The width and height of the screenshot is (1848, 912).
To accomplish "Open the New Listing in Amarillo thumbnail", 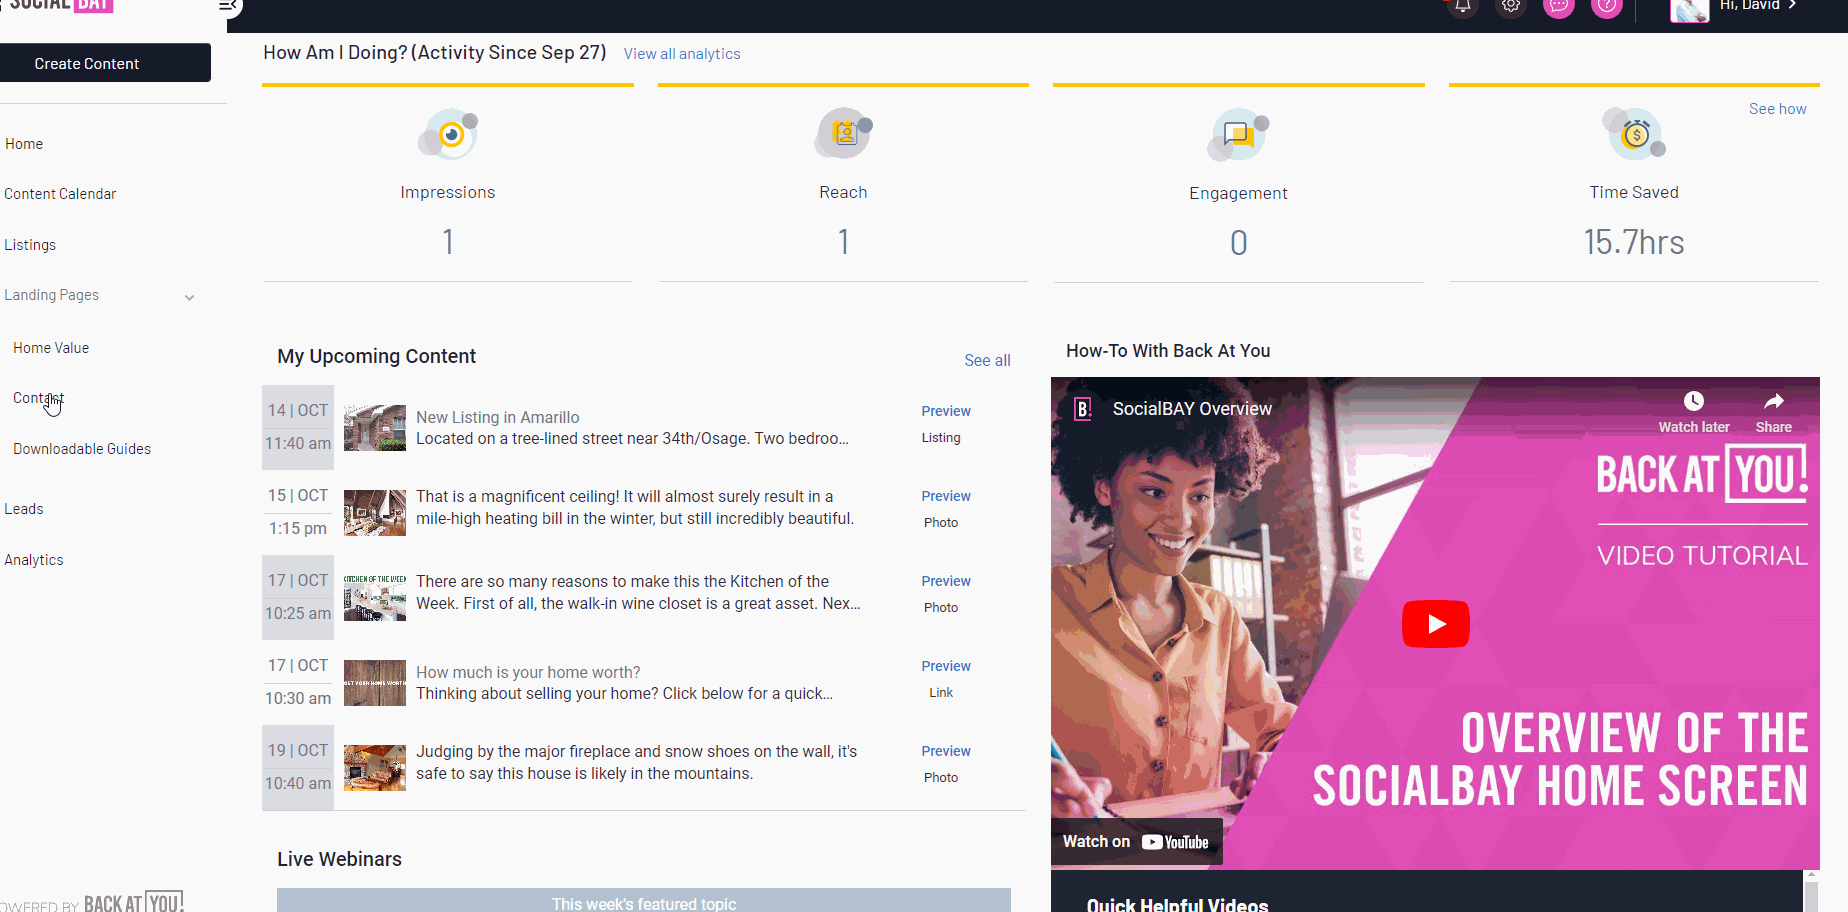I will pos(375,428).
